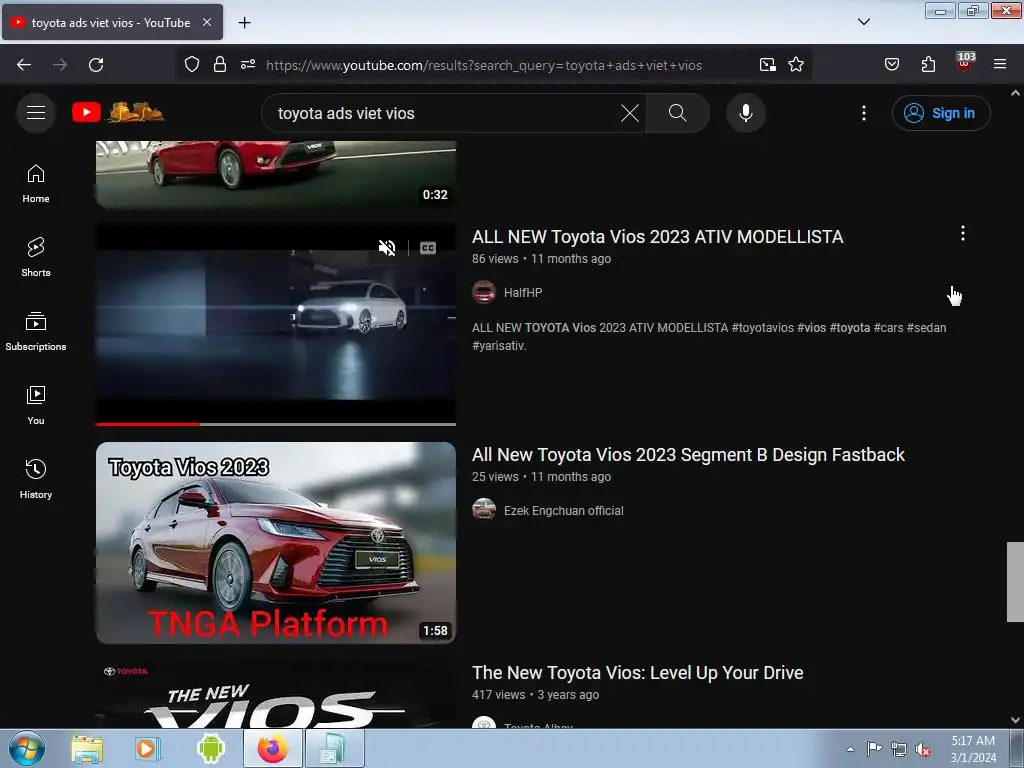Show hidden system tray icons

[x=850, y=749]
